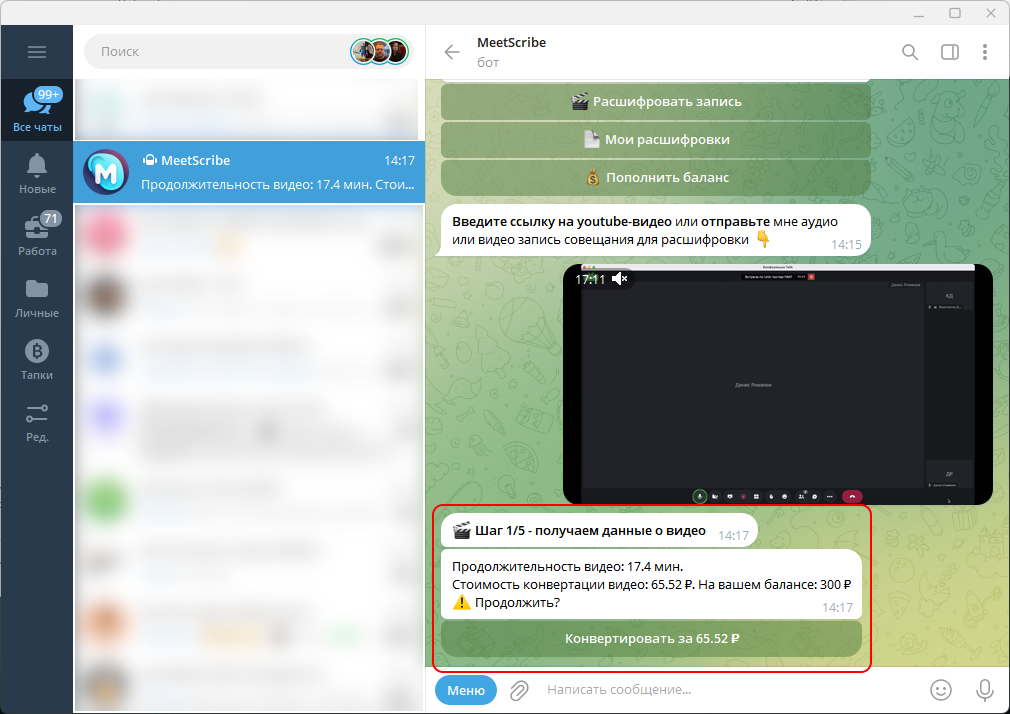Click the Продолжительность видео message
1010x714 pixels.
(651, 584)
